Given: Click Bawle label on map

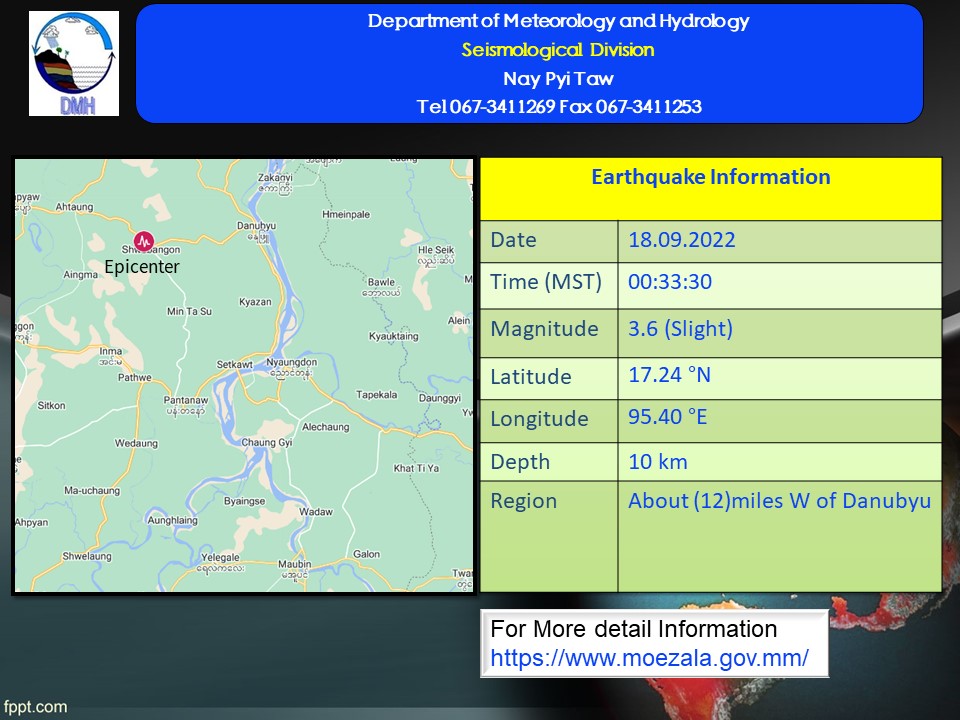Looking at the screenshot, I should tap(381, 282).
